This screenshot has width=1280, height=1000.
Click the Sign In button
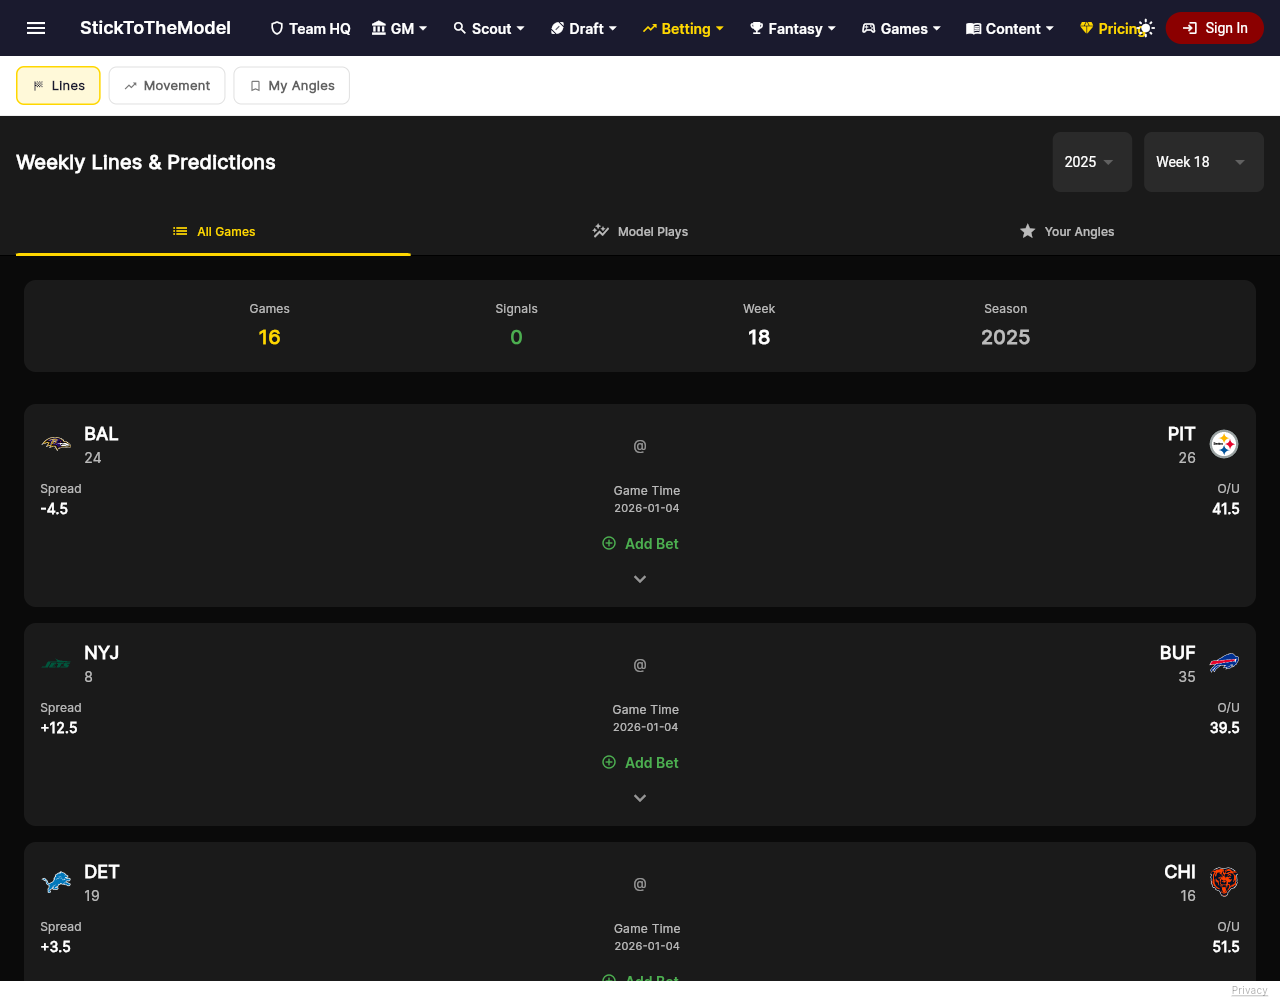(x=1215, y=28)
